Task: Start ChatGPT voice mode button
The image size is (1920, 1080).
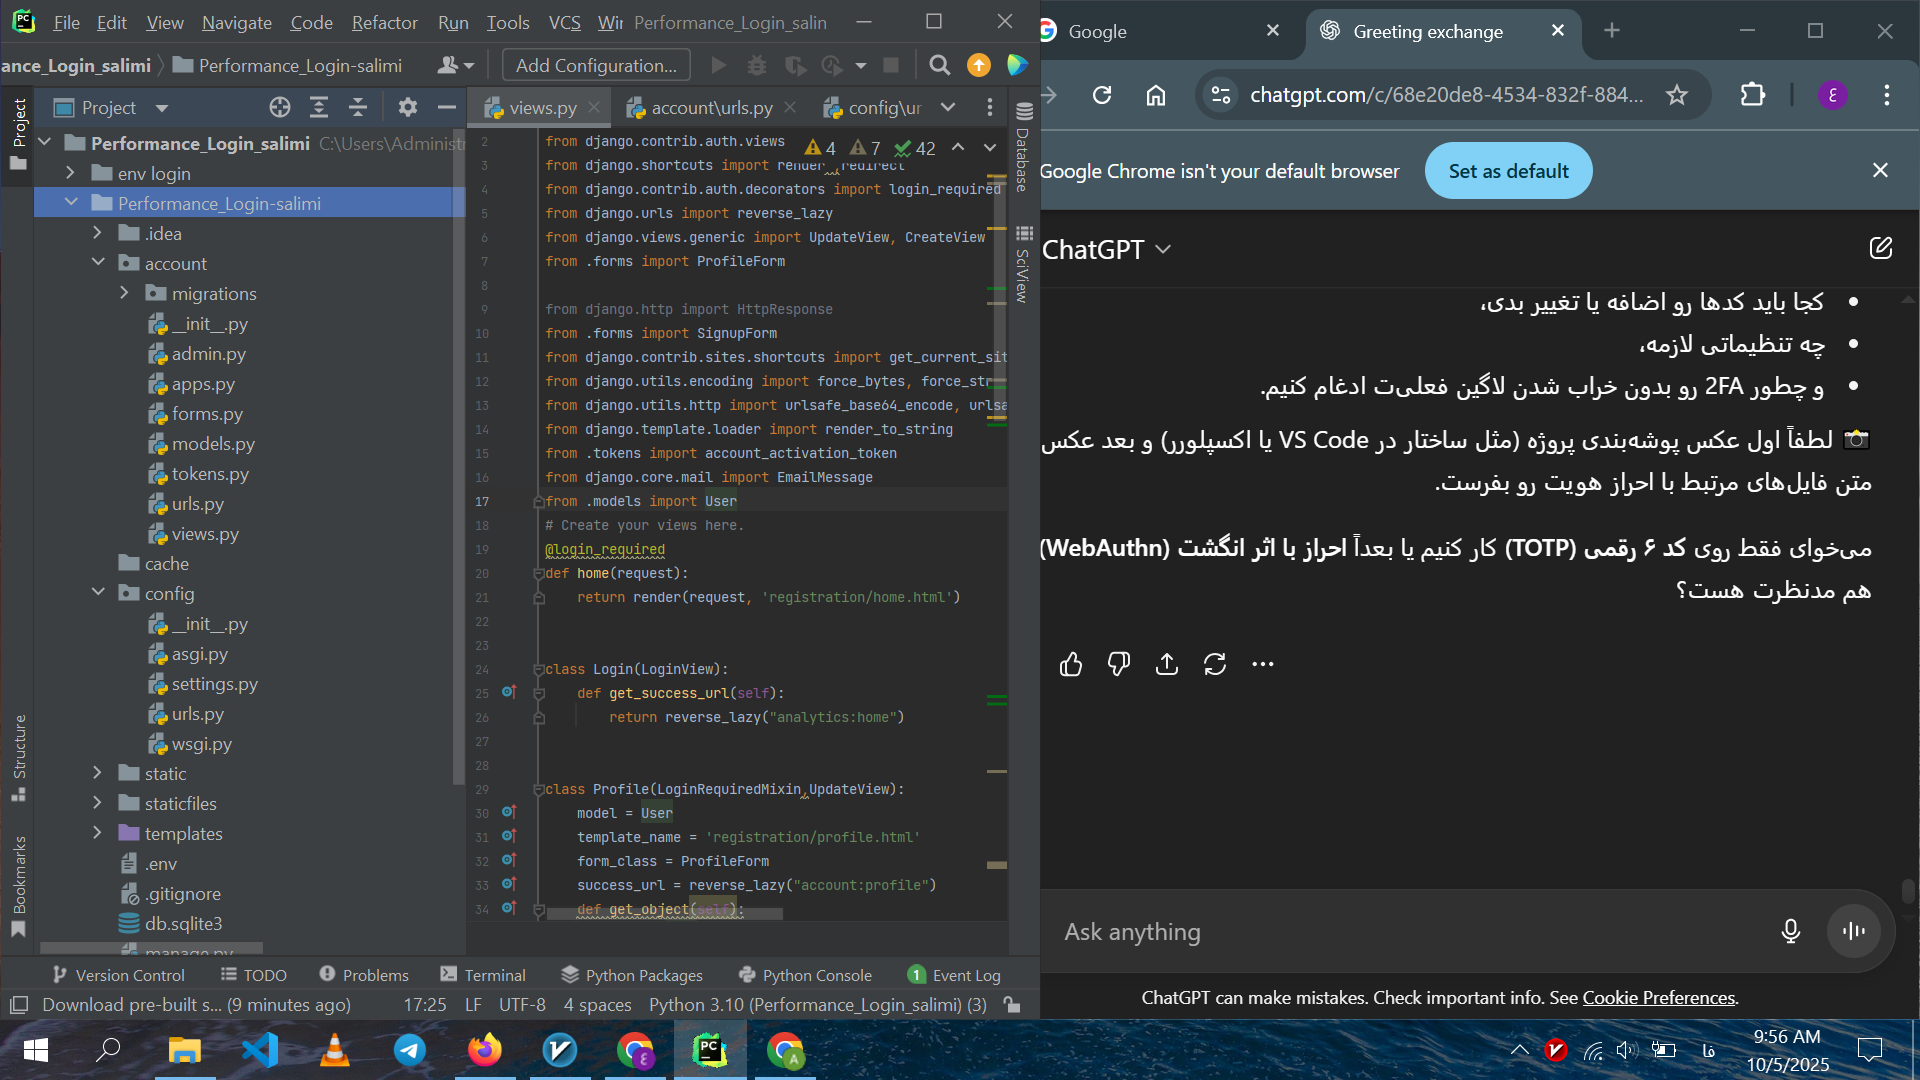Action: coord(1854,931)
